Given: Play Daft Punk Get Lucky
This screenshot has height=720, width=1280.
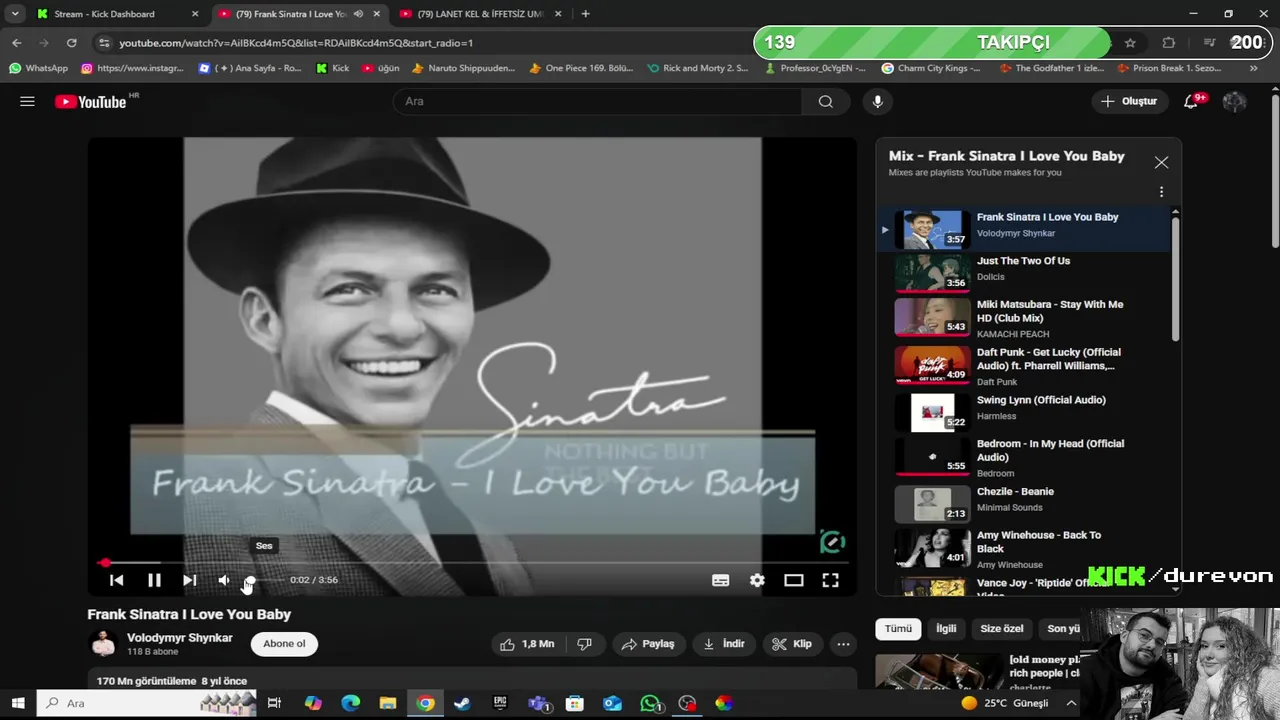Looking at the screenshot, I should [x=1023, y=366].
